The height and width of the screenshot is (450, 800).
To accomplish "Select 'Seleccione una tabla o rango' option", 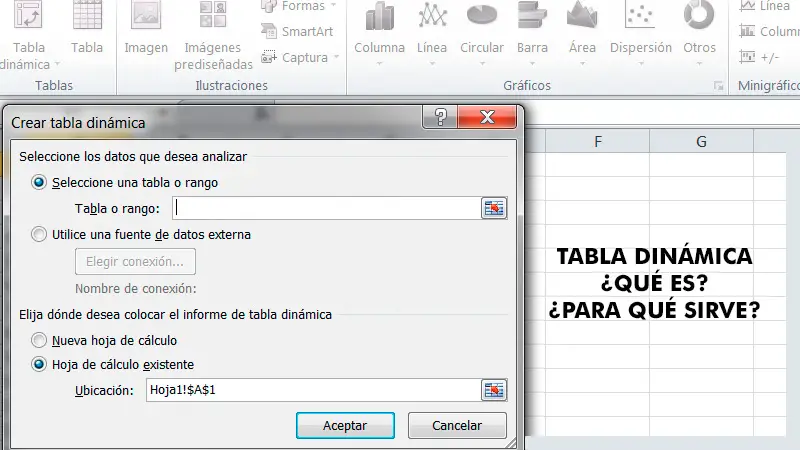I will [x=39, y=182].
